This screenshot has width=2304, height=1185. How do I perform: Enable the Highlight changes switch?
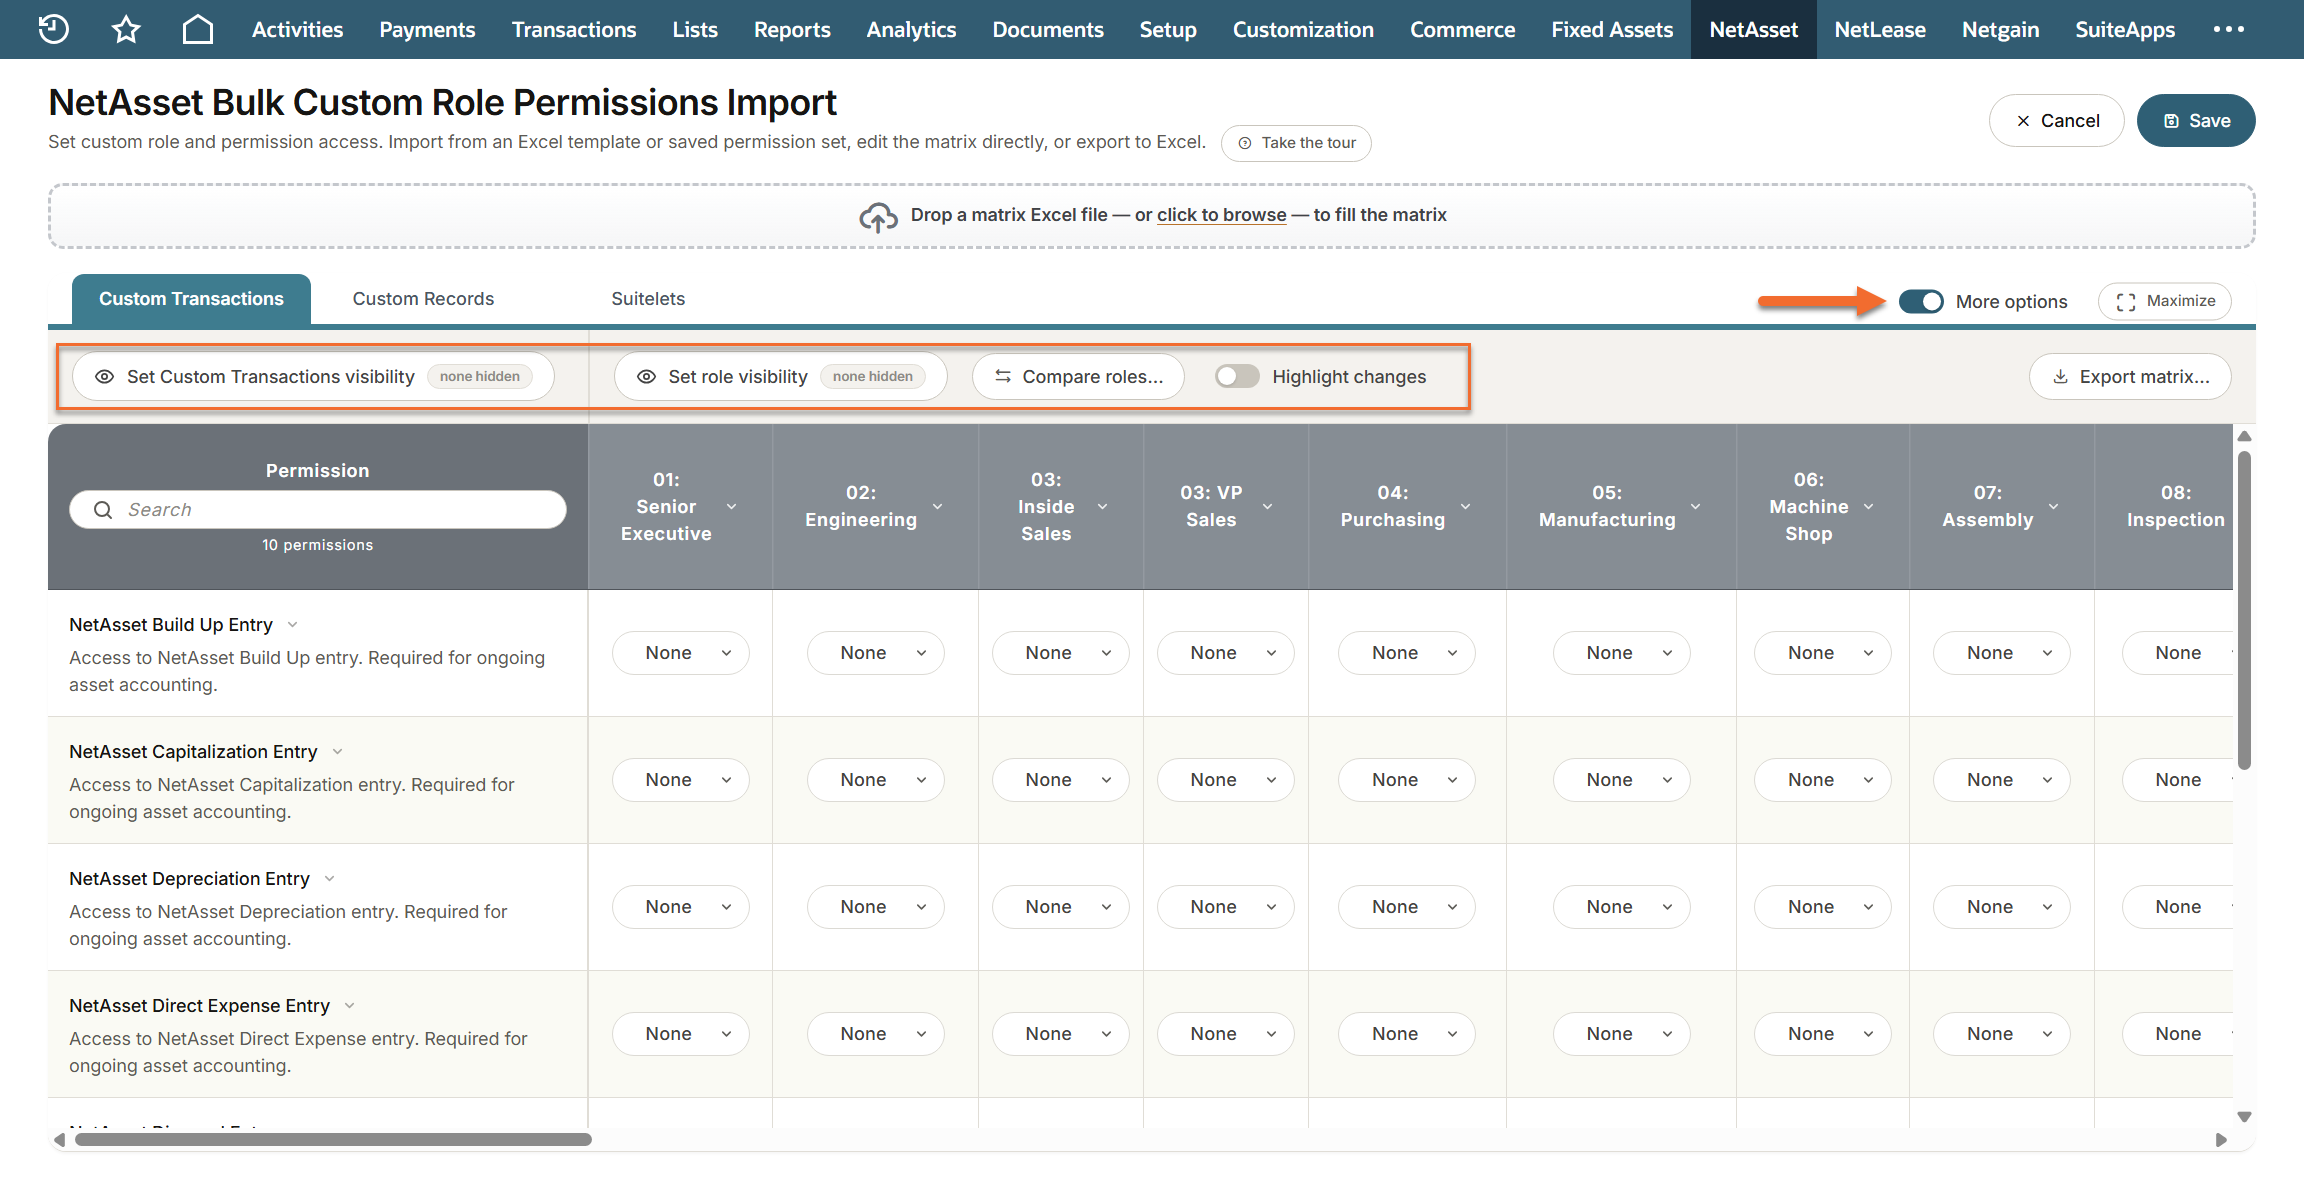point(1237,376)
